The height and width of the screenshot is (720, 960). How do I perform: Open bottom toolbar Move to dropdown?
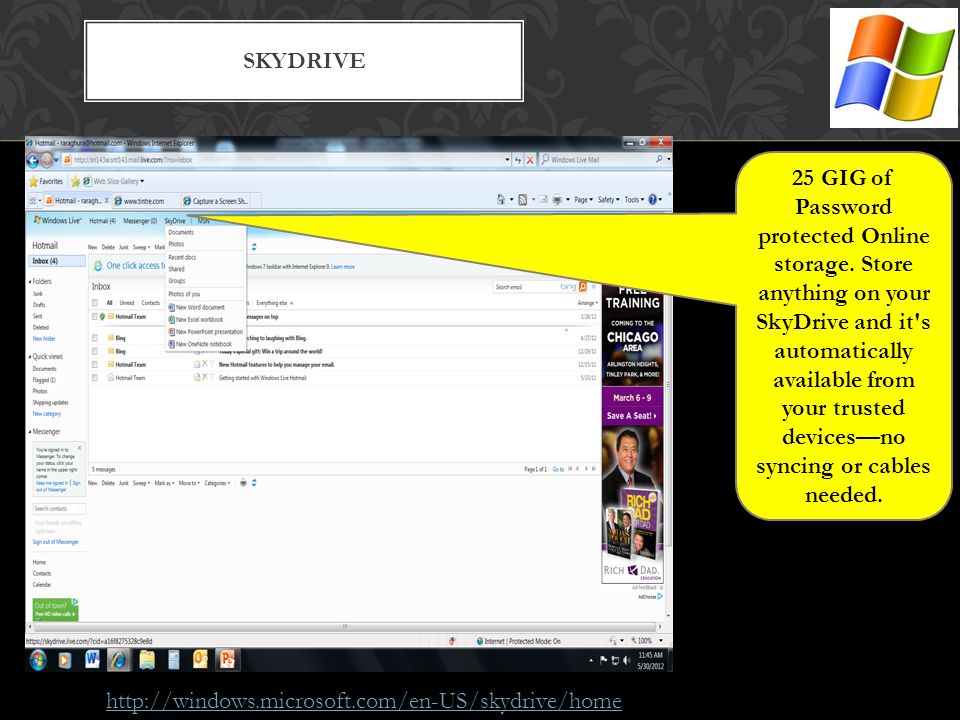click(189, 483)
